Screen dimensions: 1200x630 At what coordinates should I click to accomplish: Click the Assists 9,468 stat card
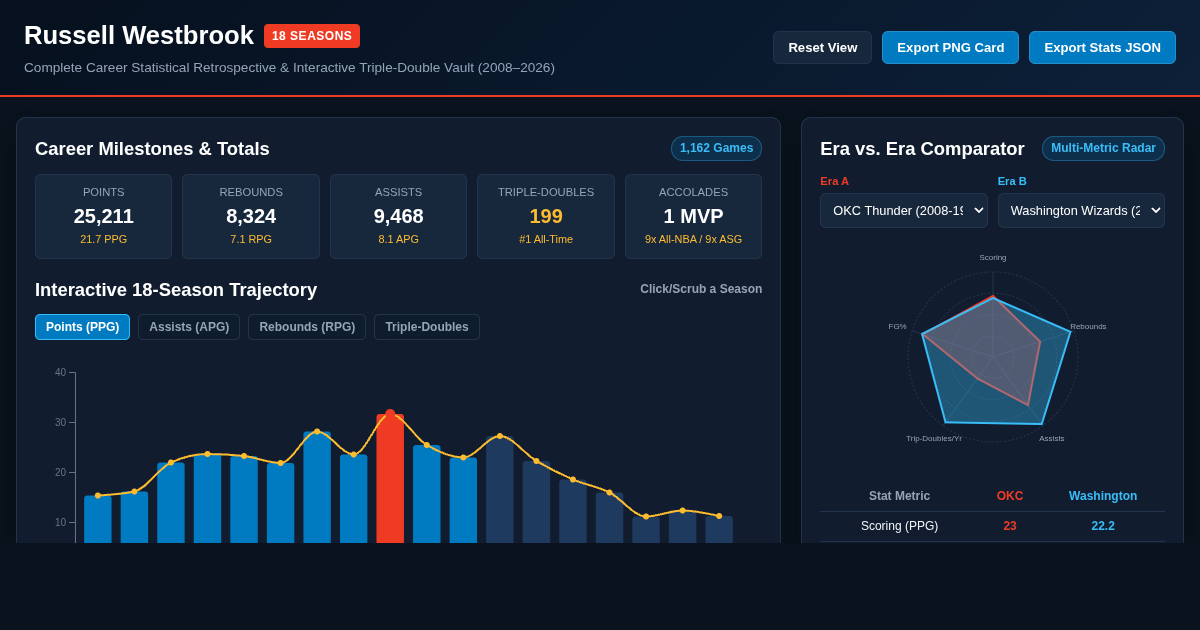[398, 217]
